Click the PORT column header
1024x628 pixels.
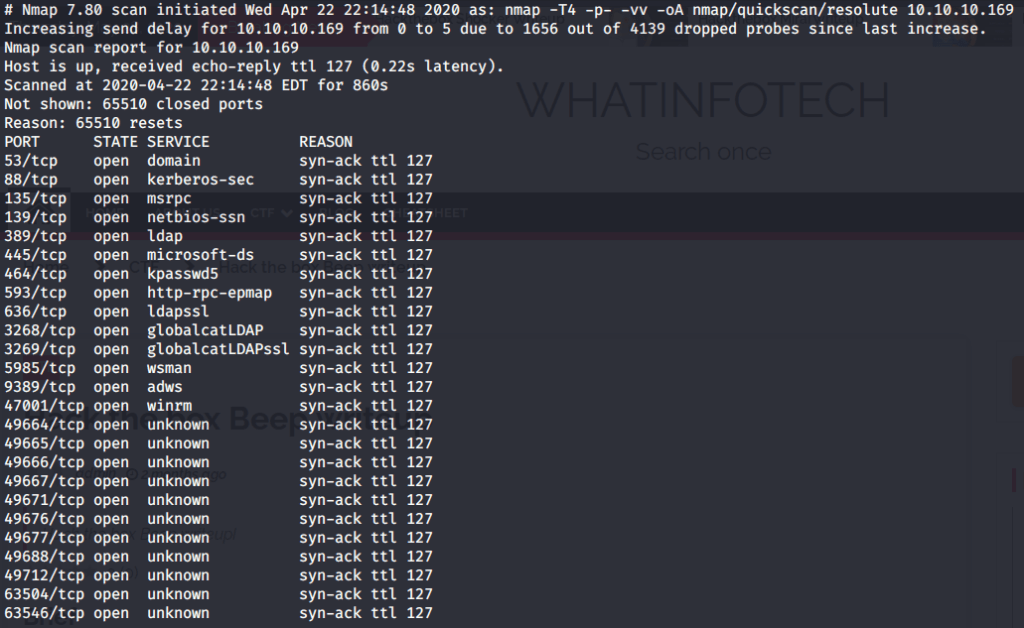pos(22,142)
